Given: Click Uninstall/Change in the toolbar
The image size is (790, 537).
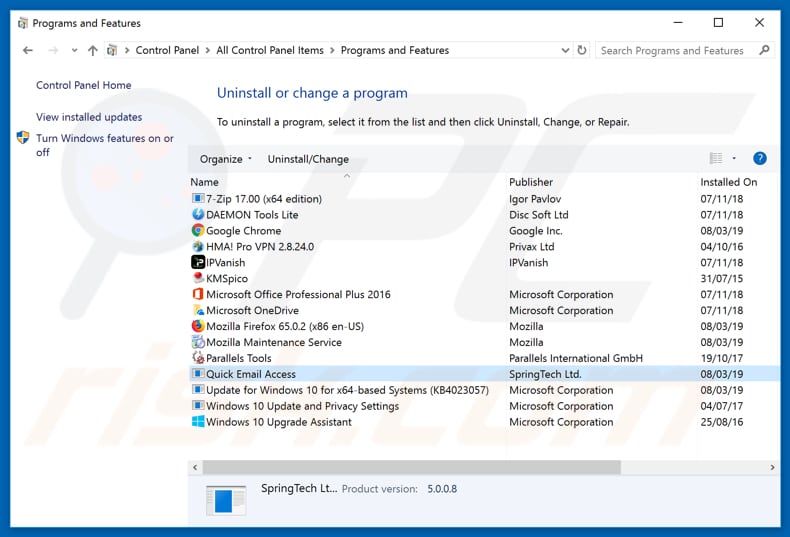Looking at the screenshot, I should coord(308,159).
